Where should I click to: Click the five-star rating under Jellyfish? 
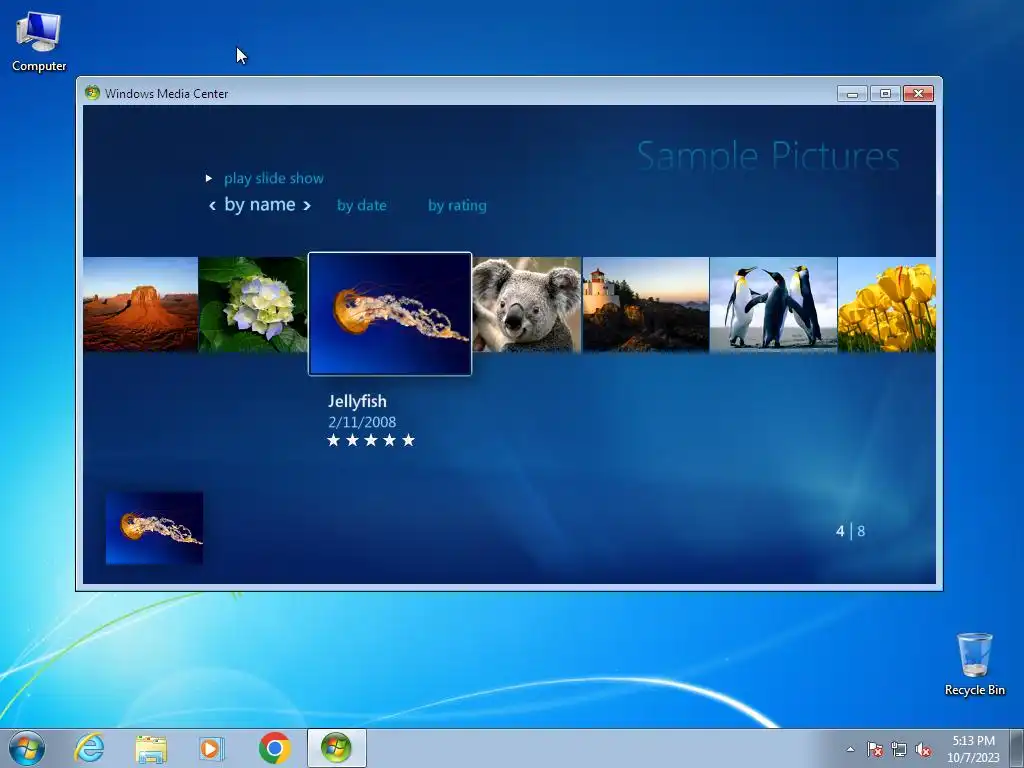371,440
